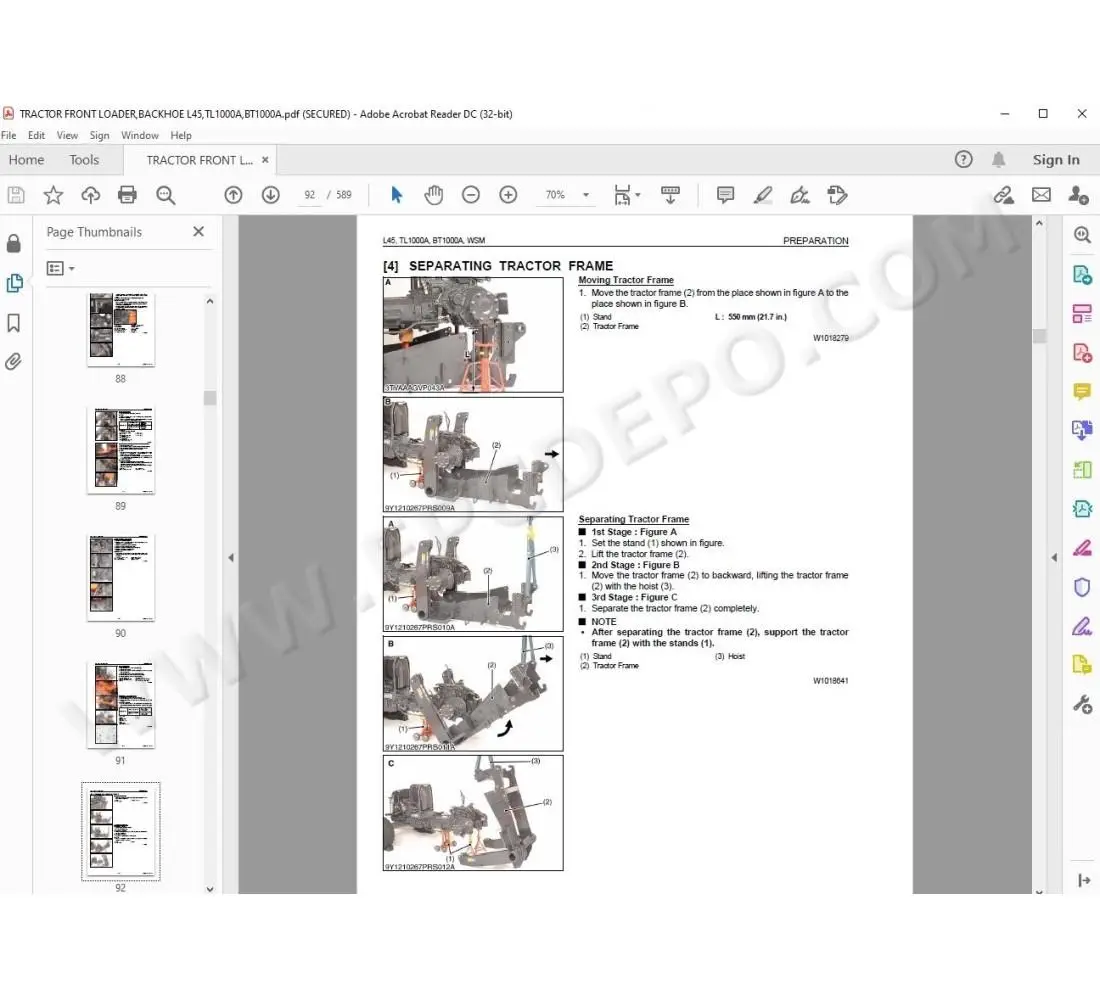The image size is (1100, 1000).
Task: Select page 92 thumbnail
Action: [121, 832]
